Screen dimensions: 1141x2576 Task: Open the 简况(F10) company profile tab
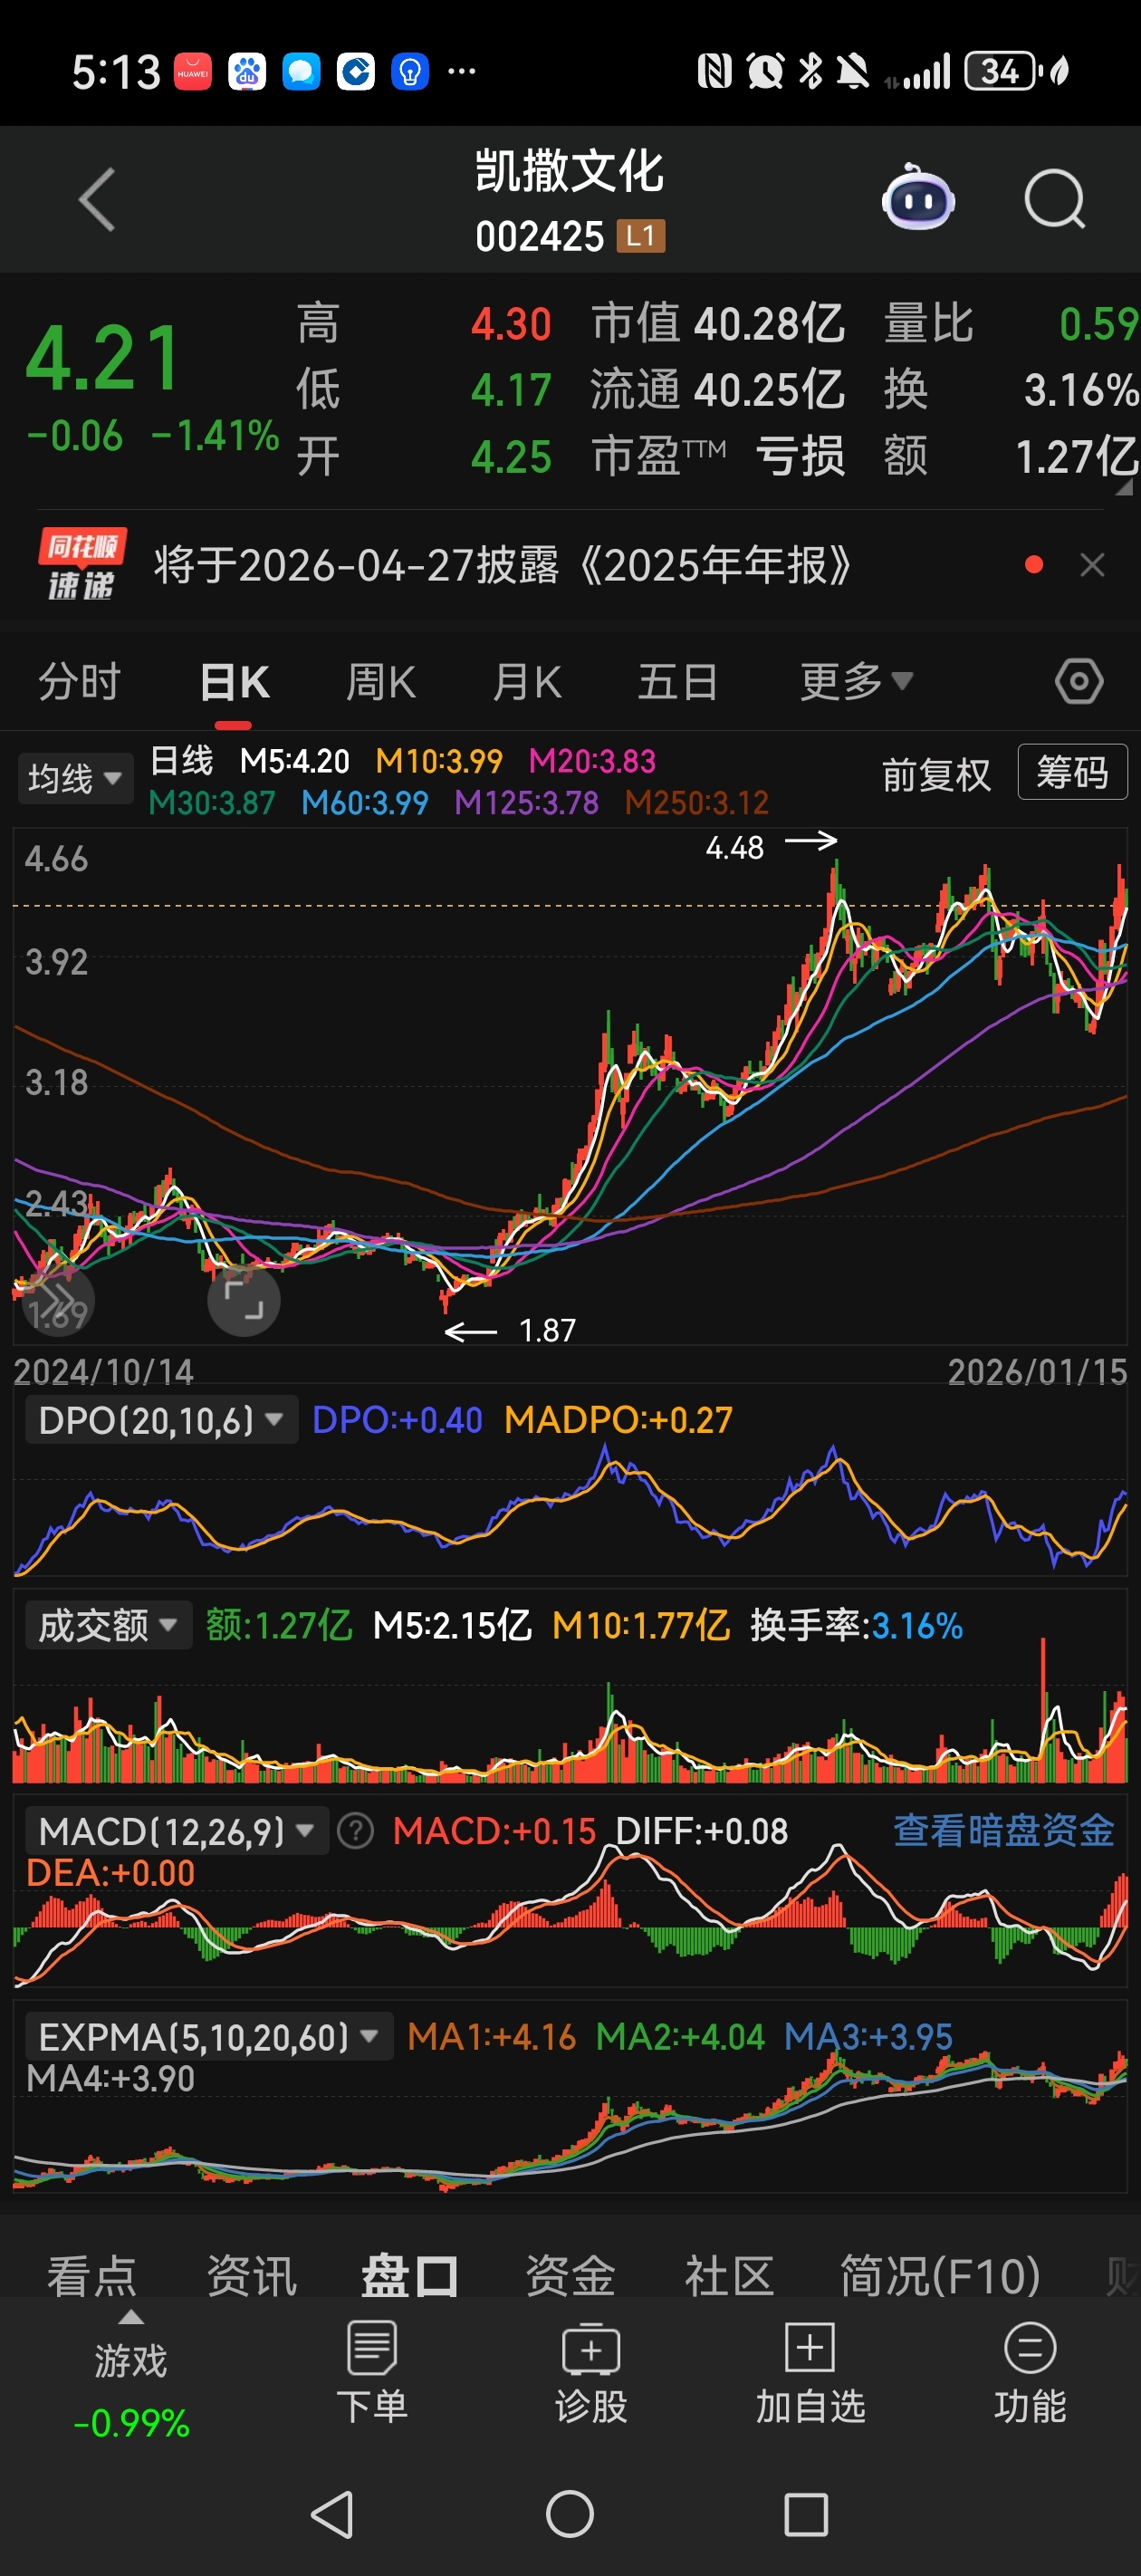coord(940,2277)
